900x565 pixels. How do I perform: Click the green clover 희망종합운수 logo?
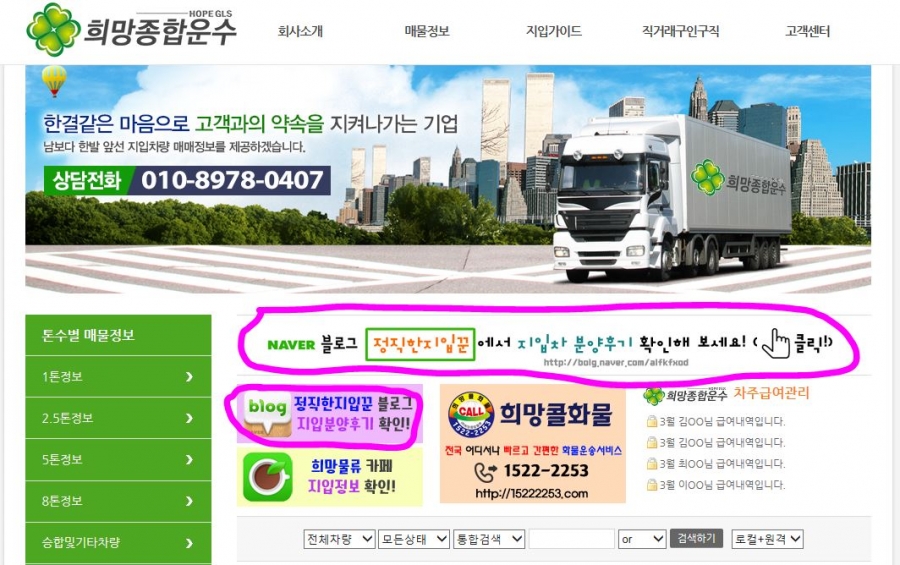[131, 30]
